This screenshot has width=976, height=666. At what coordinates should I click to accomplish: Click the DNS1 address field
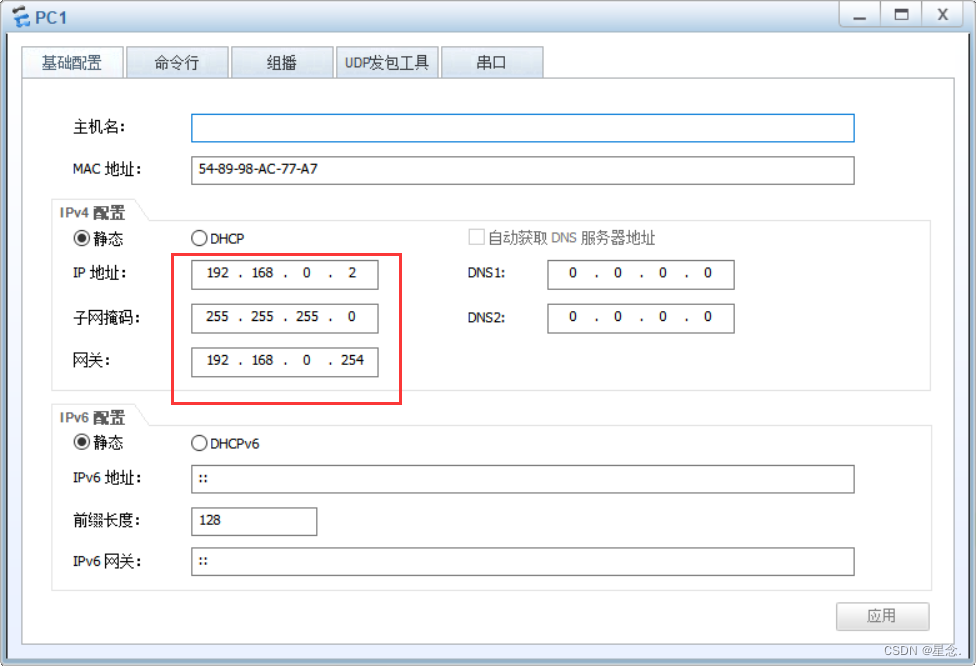[x=640, y=274]
